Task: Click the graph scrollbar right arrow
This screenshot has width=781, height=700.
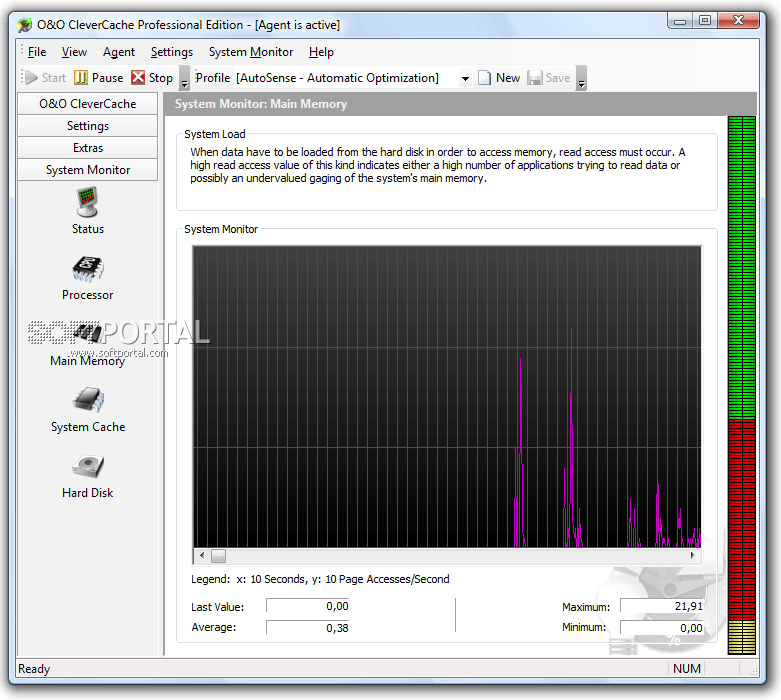Action: coord(693,556)
